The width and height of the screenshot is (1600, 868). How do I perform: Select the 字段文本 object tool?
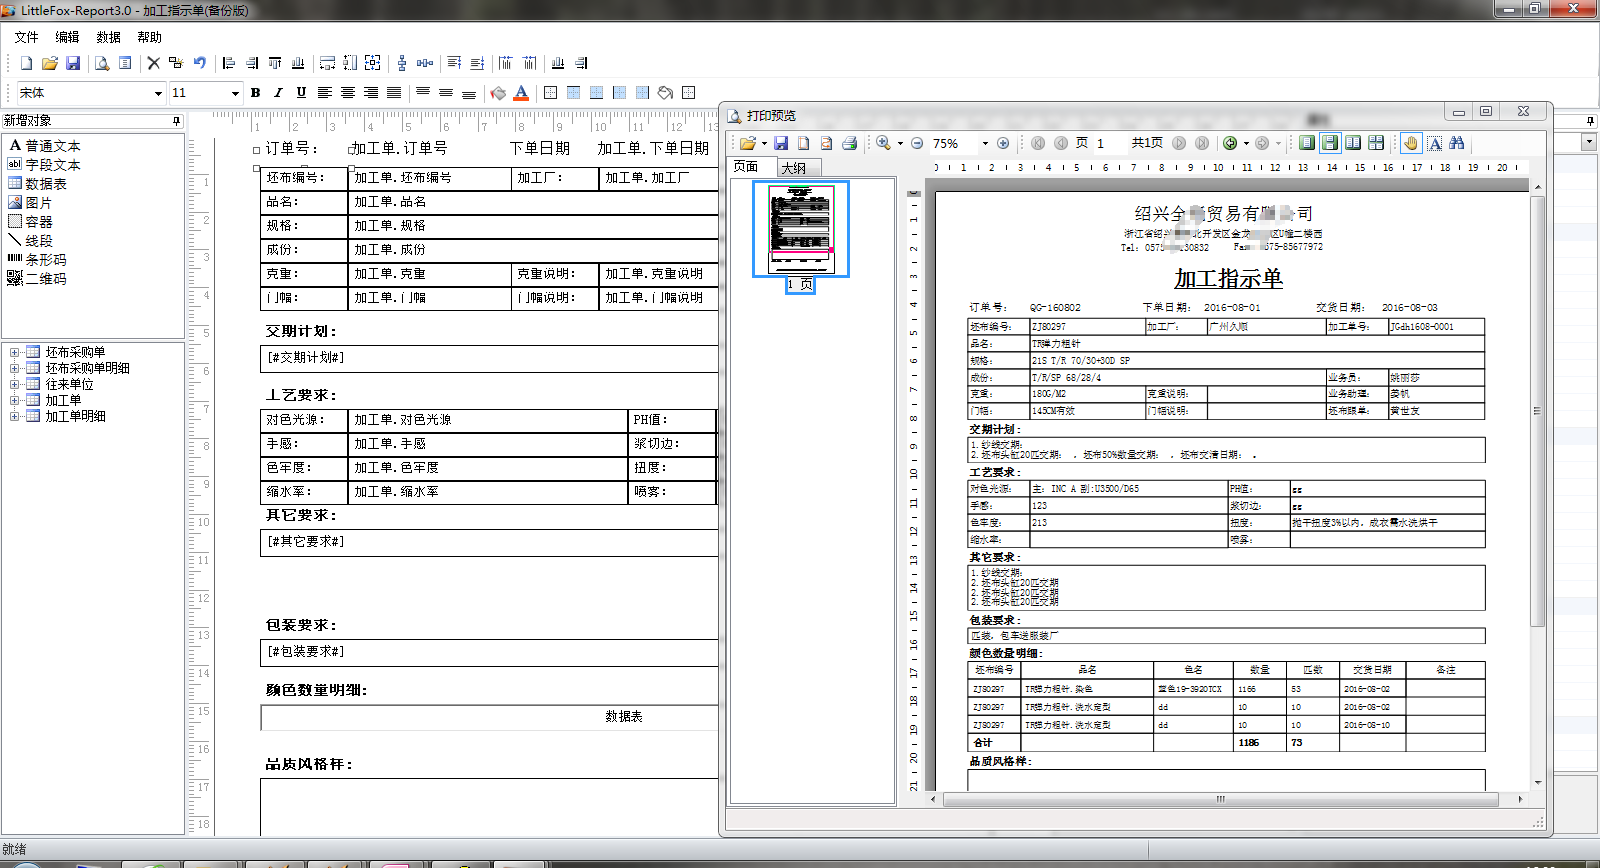point(45,165)
